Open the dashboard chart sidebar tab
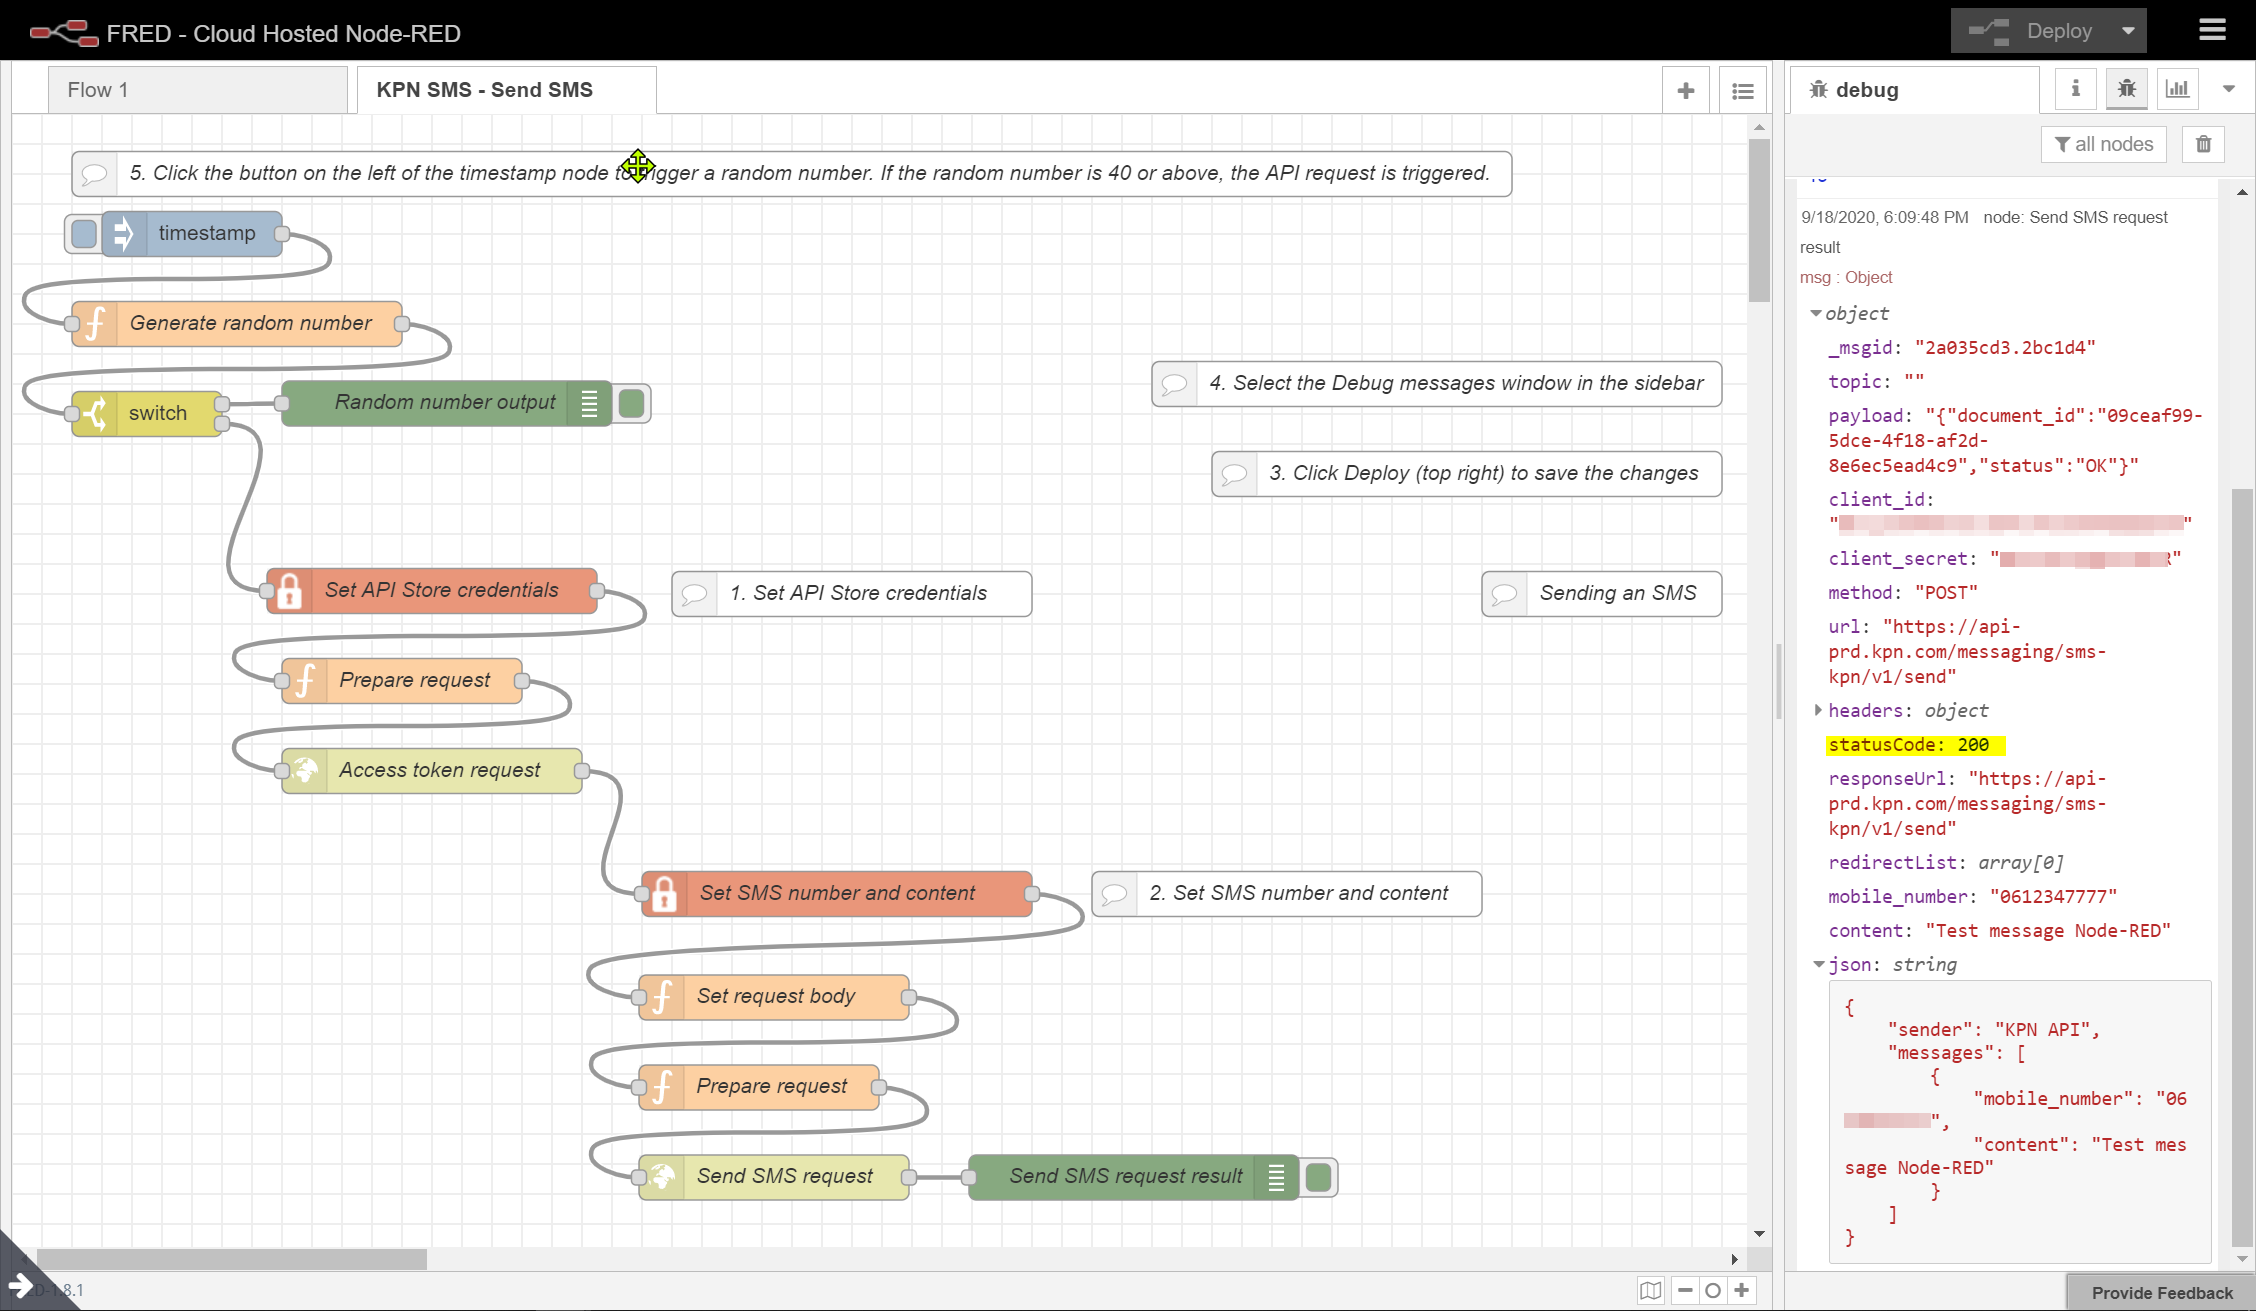 pyautogui.click(x=2178, y=89)
